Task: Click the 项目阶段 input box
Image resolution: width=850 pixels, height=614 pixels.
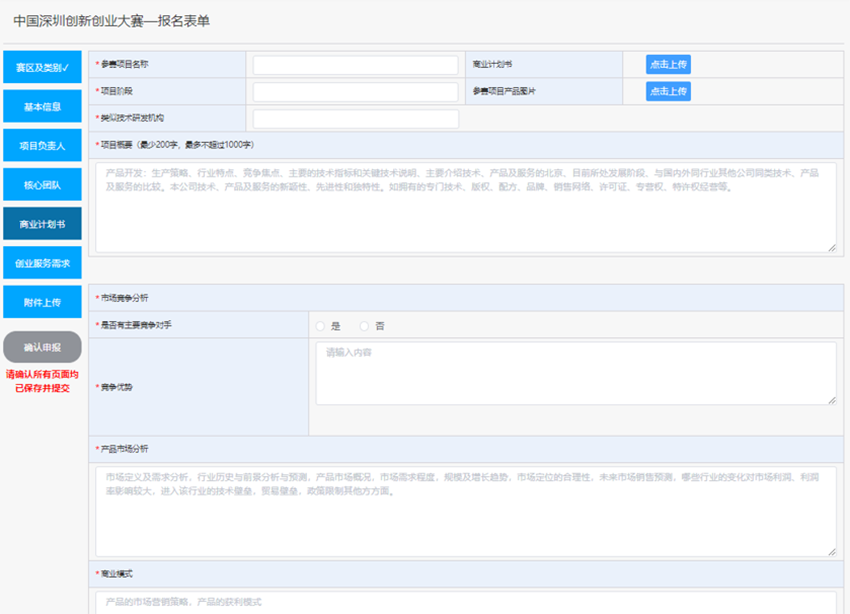Action: (x=355, y=92)
